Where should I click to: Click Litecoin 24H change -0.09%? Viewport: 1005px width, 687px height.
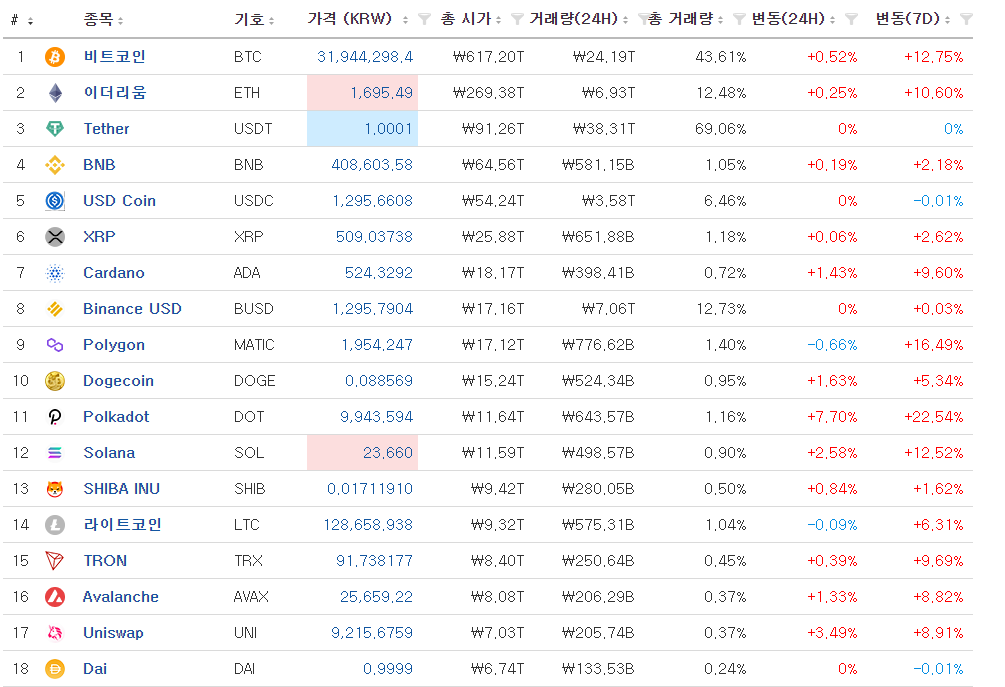tap(832, 525)
